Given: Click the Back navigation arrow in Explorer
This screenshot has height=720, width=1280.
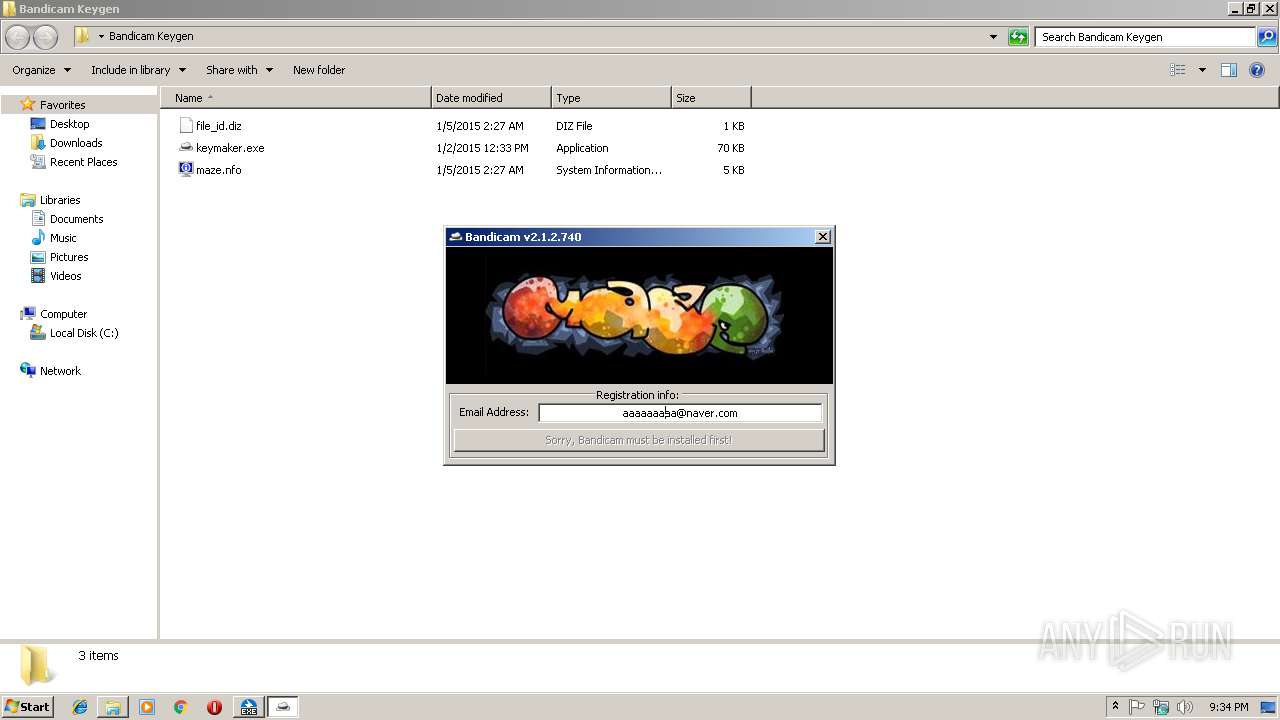Looking at the screenshot, I should [18, 37].
